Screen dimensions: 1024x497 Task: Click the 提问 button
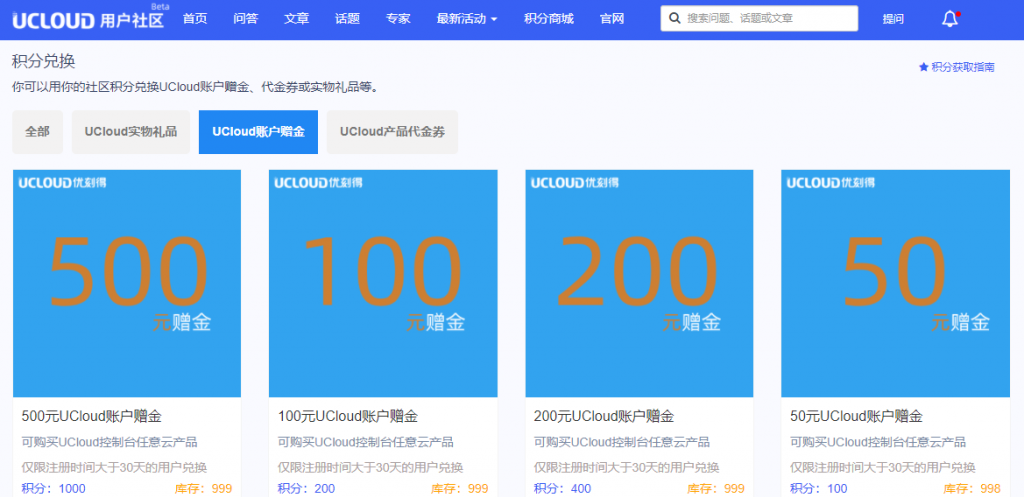(893, 19)
